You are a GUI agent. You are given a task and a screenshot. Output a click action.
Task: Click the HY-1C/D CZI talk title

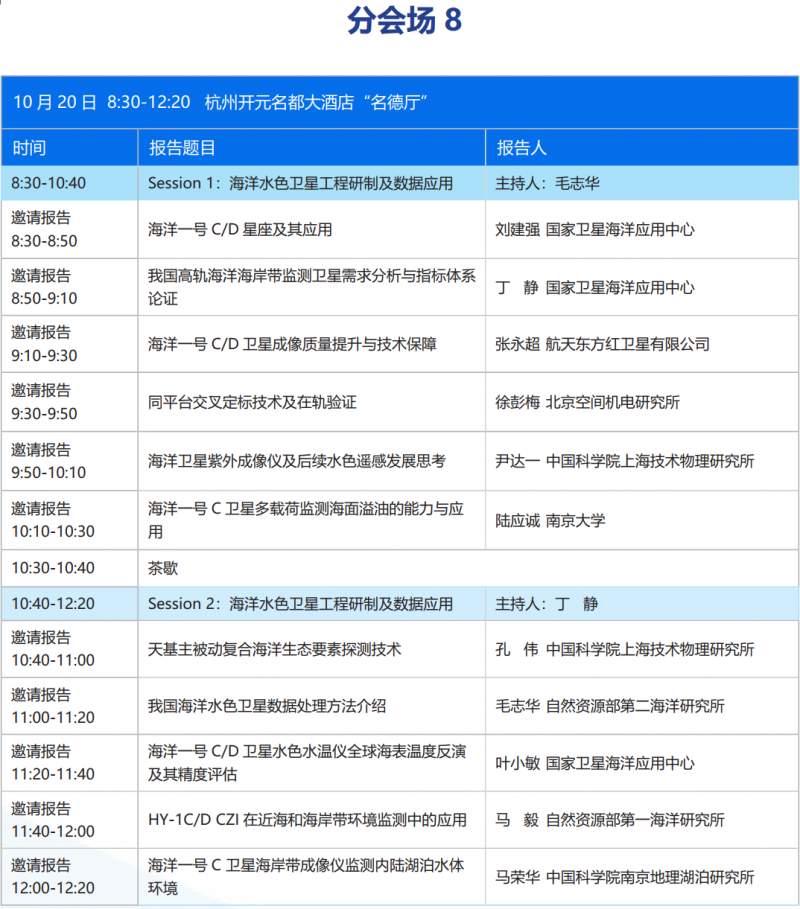click(x=307, y=820)
